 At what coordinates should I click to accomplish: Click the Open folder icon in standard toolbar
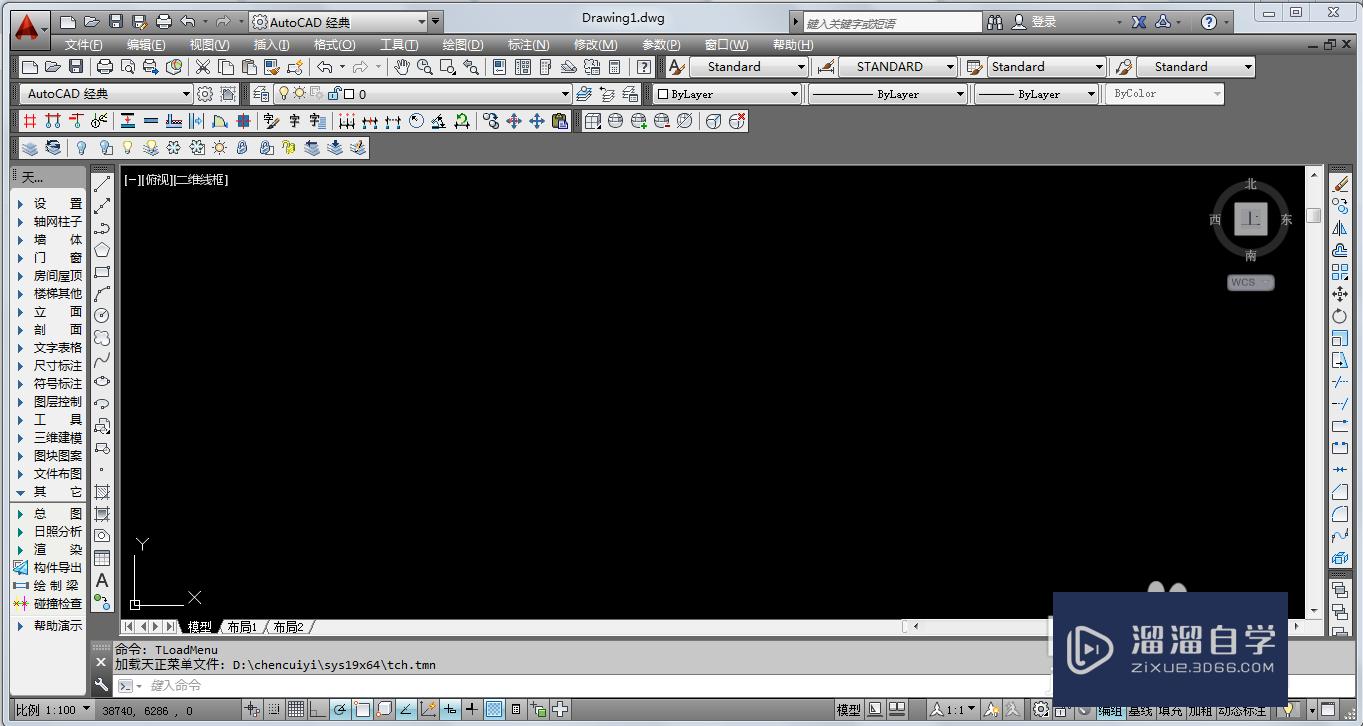53,67
